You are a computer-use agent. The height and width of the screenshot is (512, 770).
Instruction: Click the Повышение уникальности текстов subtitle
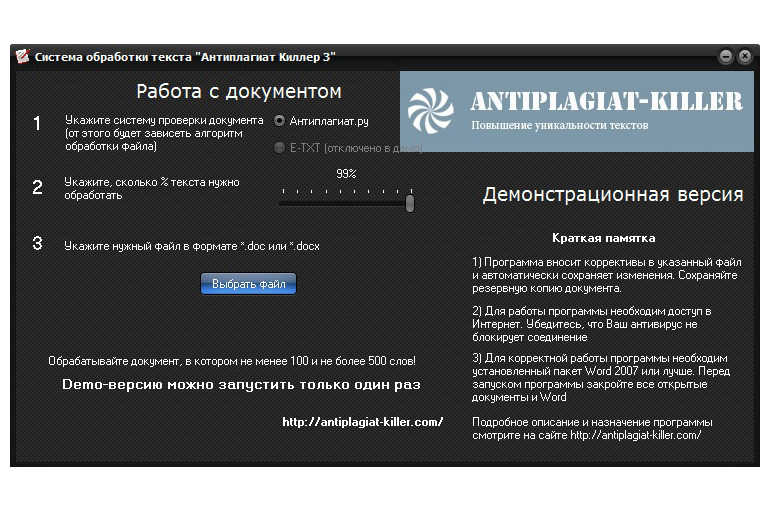point(560,125)
